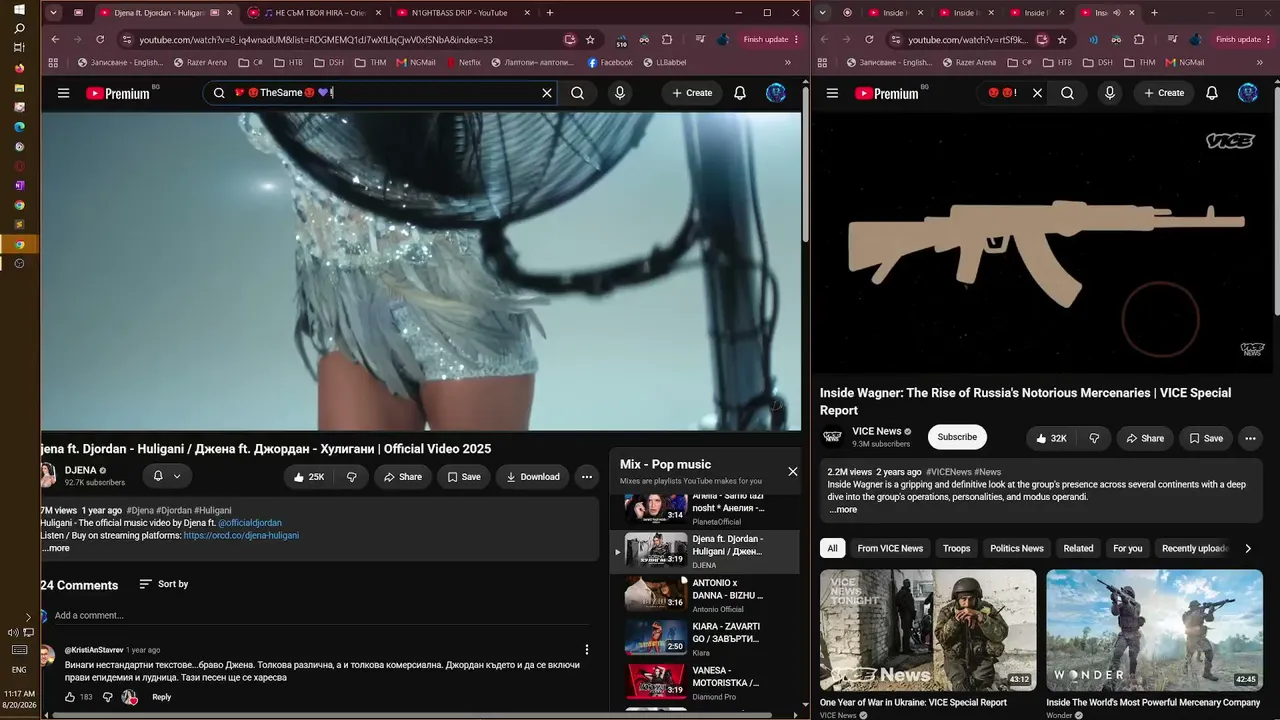Show hidden bookmarks chevron in the left browser

pos(787,62)
